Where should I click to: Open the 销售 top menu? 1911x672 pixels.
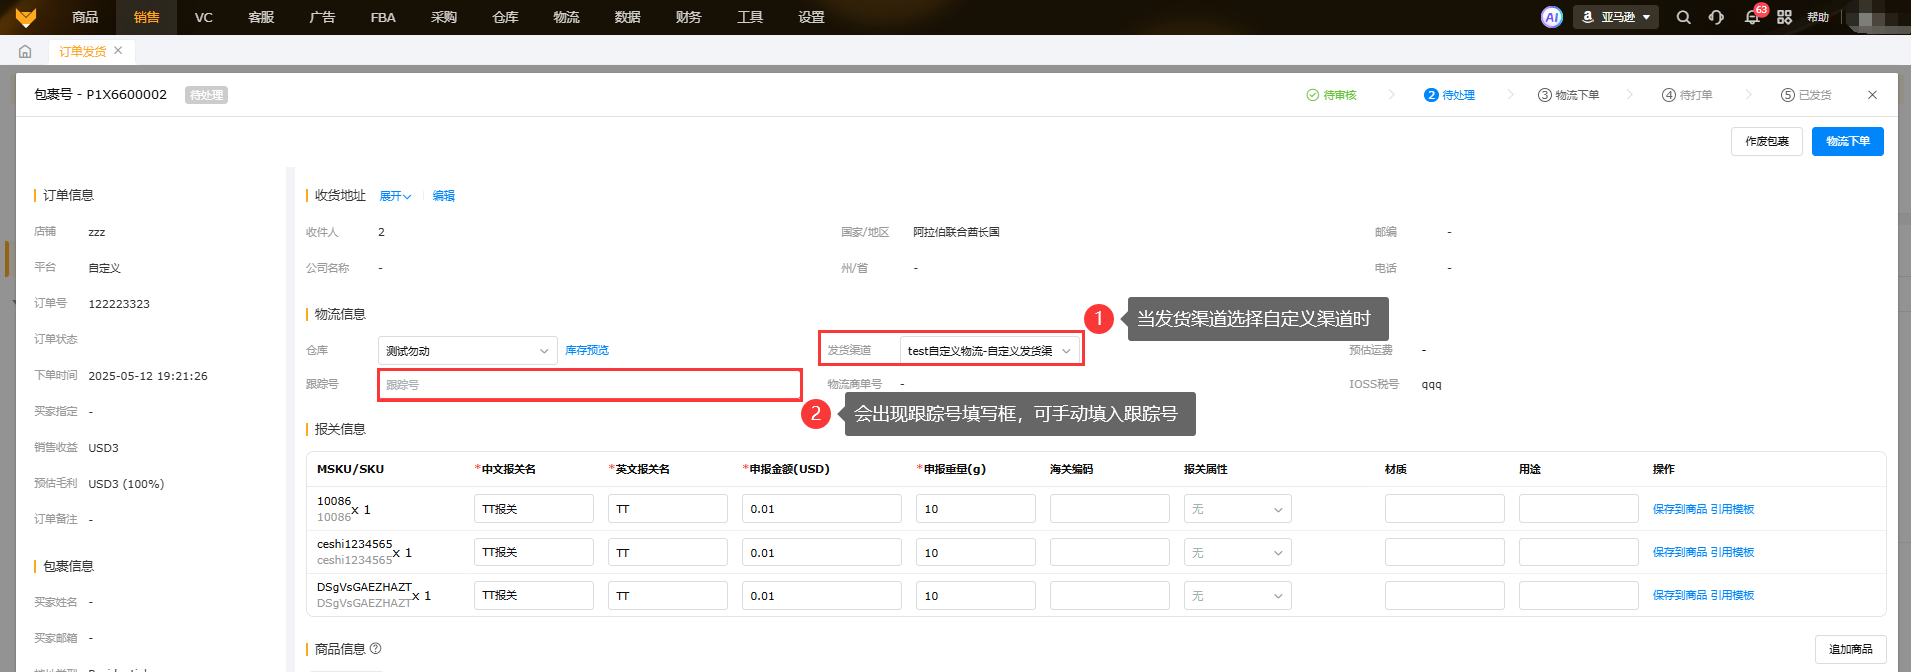click(146, 17)
